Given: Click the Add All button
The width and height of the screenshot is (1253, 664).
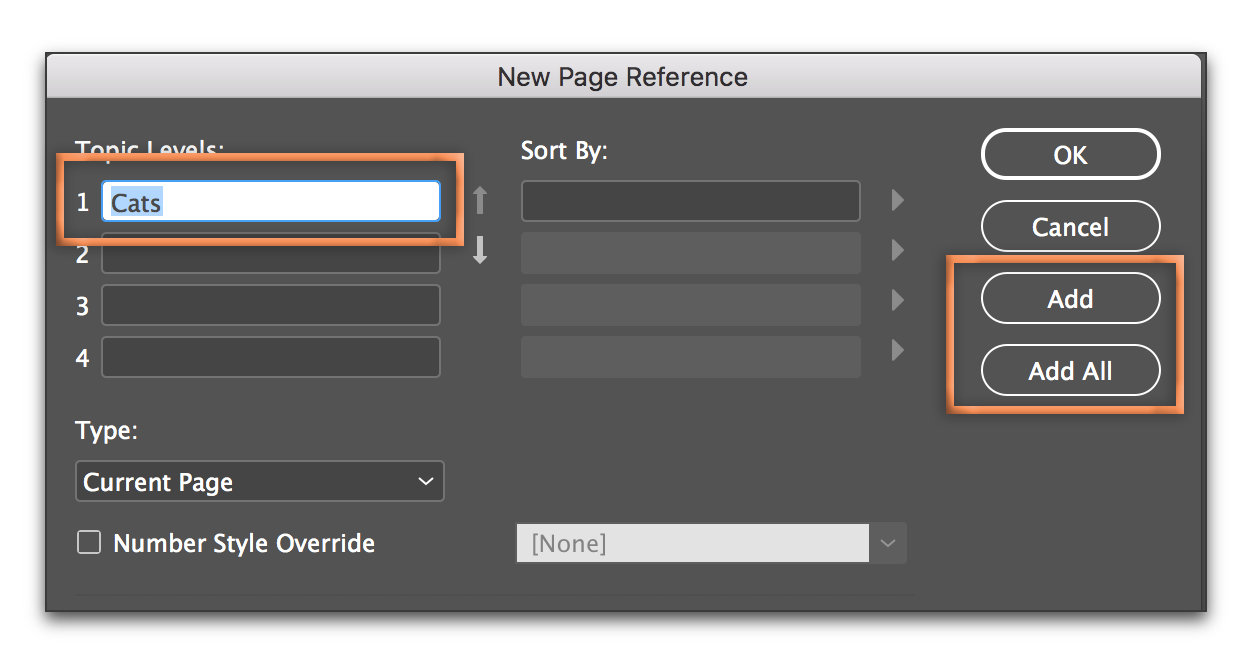Looking at the screenshot, I should coord(1070,370).
